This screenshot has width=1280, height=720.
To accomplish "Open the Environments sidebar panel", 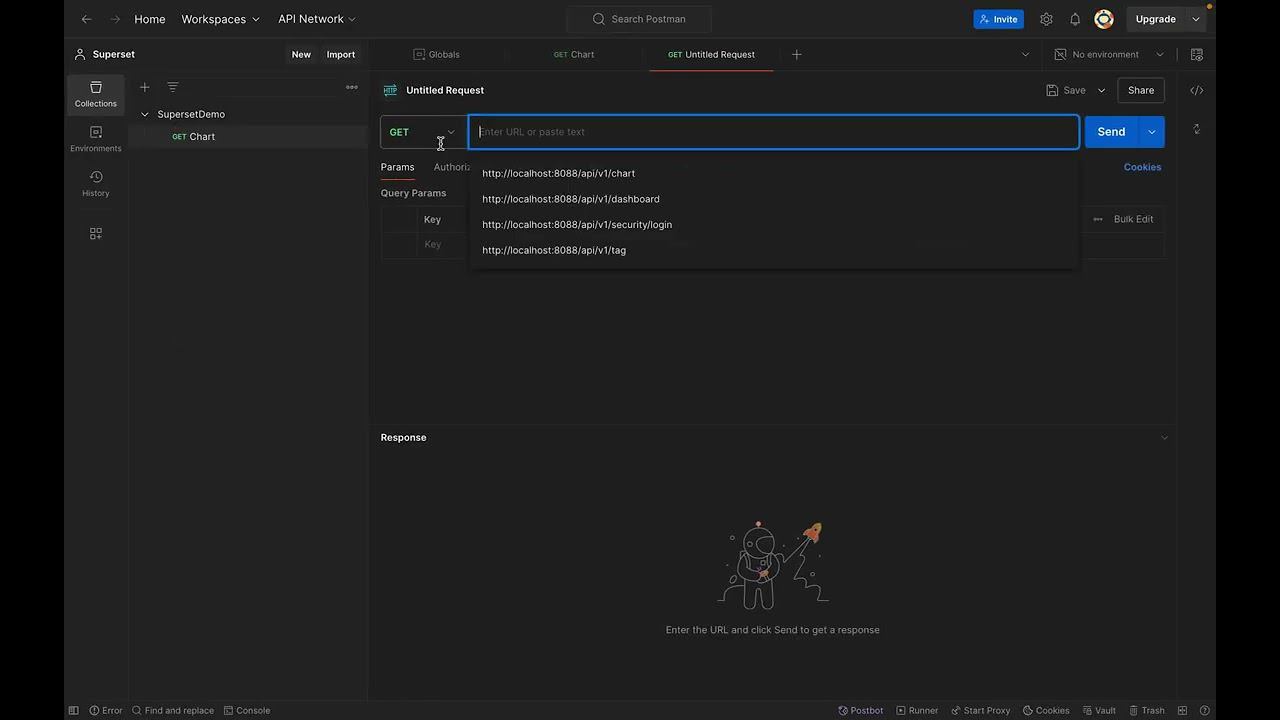I will [96, 139].
